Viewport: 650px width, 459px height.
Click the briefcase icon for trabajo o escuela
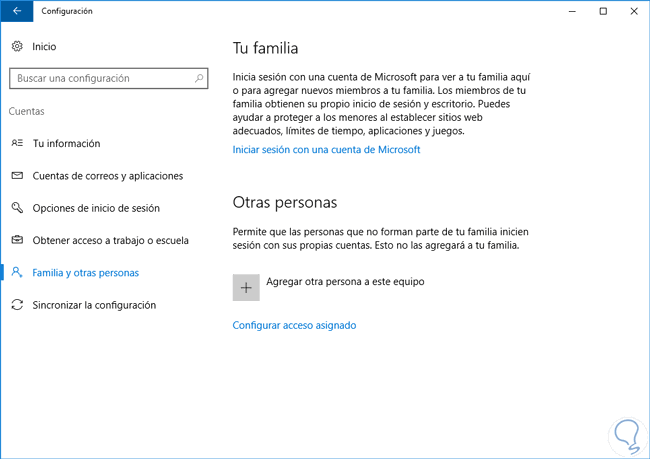pyautogui.click(x=17, y=240)
